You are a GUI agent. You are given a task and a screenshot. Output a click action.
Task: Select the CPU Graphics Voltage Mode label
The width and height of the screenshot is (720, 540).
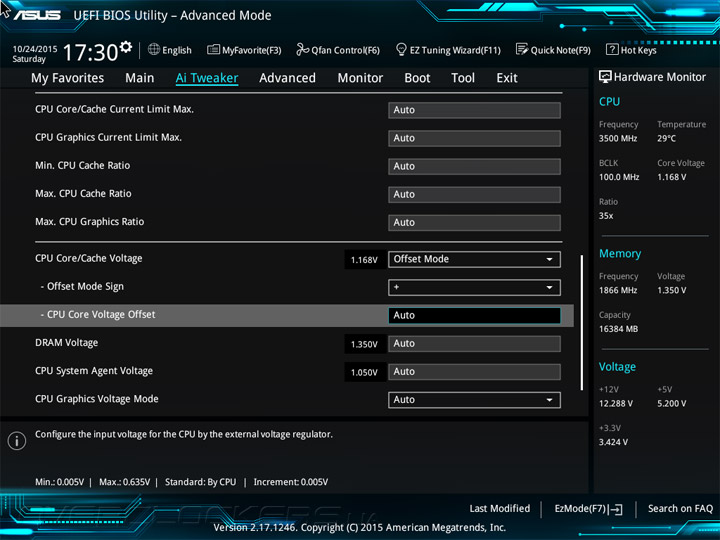(x=97, y=399)
